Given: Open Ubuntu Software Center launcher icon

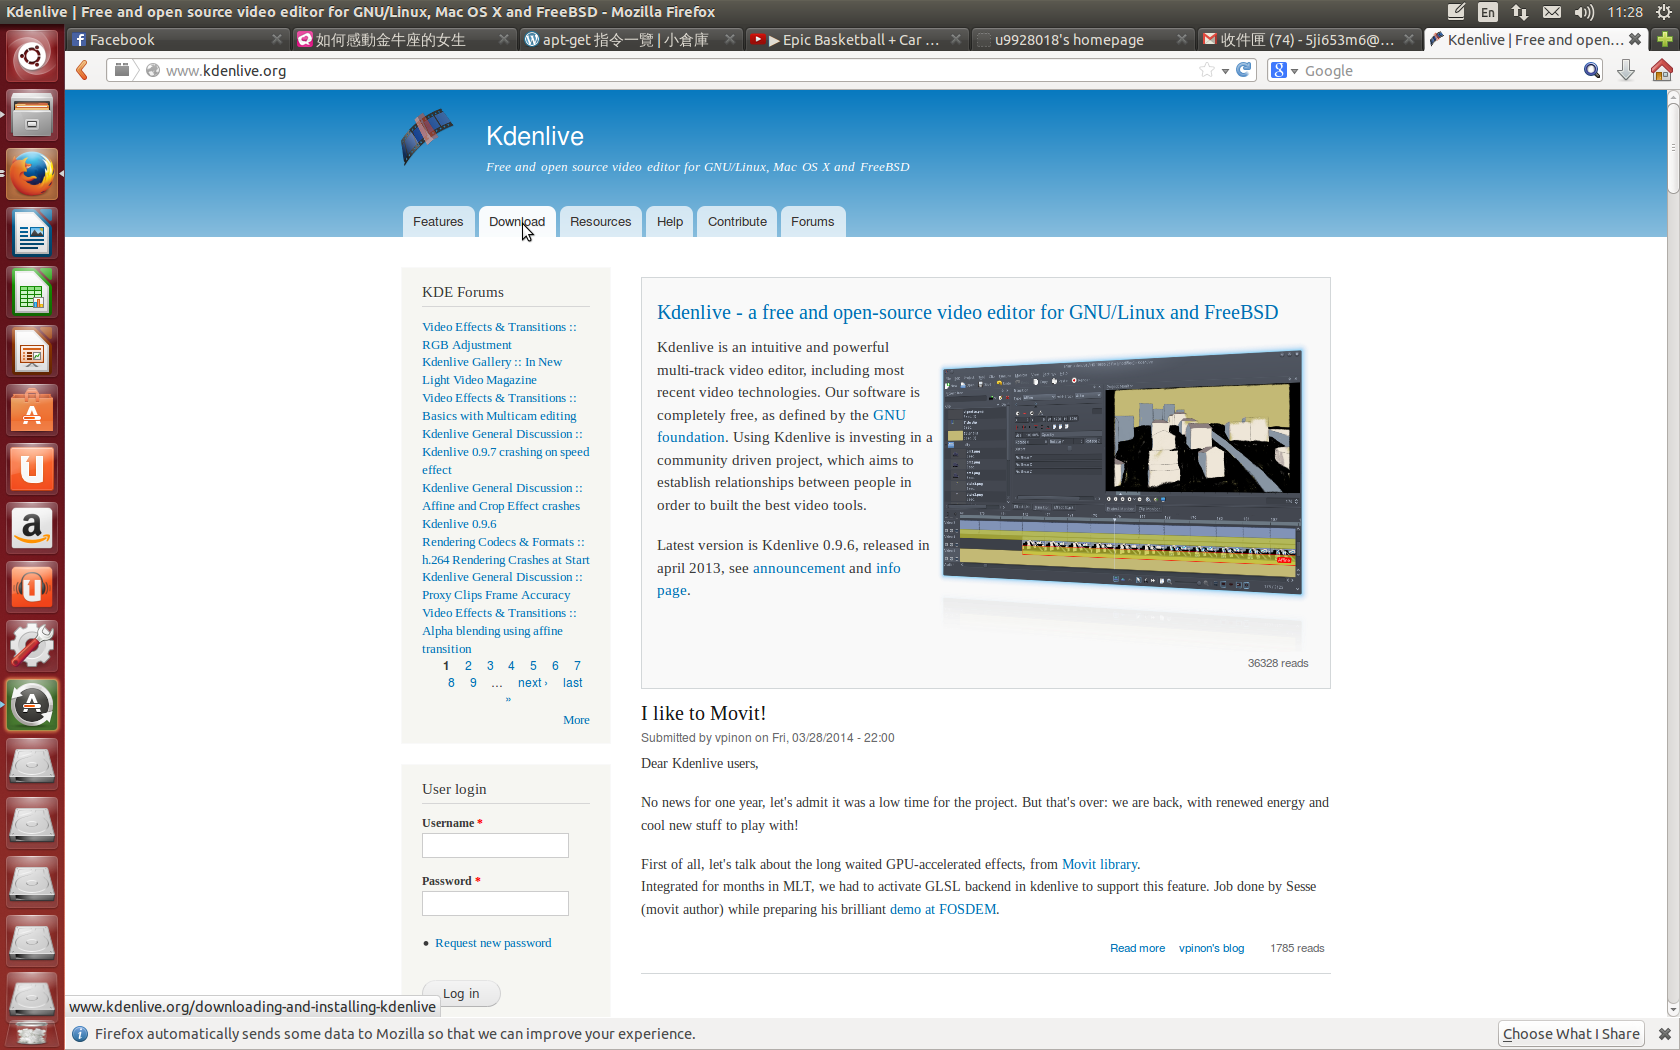Looking at the screenshot, I should tap(32, 410).
